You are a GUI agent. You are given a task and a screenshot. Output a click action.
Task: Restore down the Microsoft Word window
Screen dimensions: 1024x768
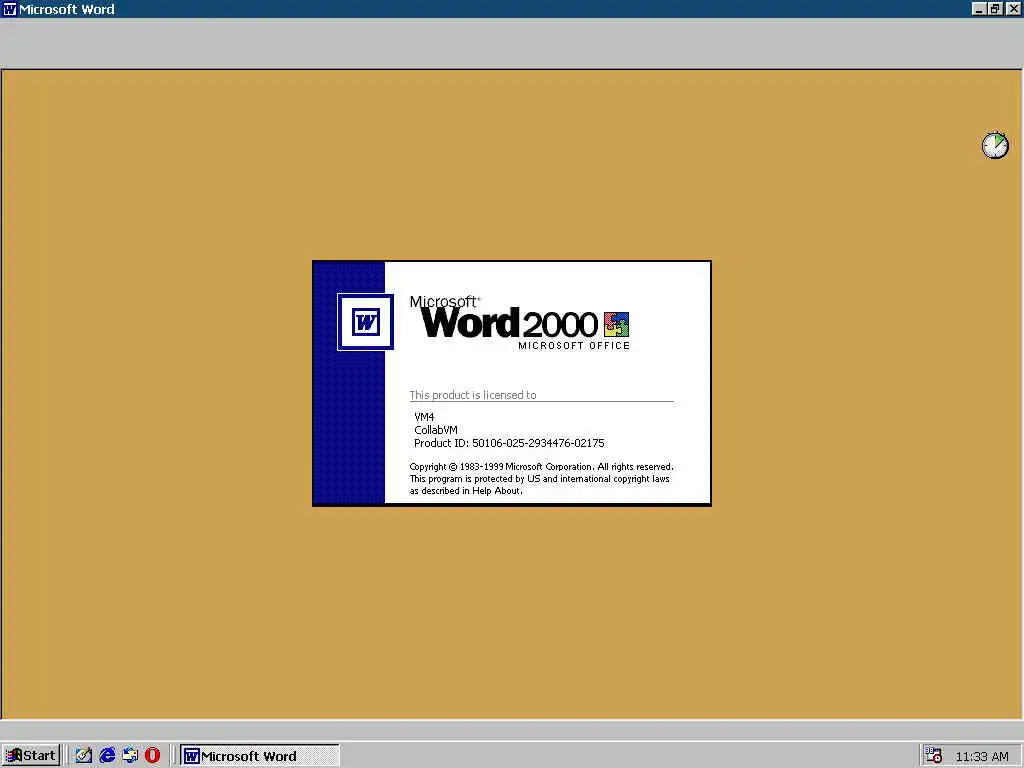pyautogui.click(x=995, y=9)
